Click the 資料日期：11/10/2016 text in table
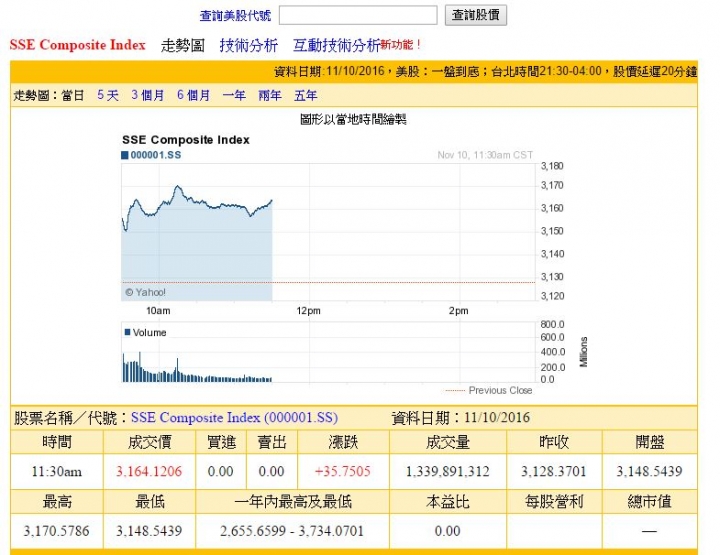The width and height of the screenshot is (720, 555). 461,418
